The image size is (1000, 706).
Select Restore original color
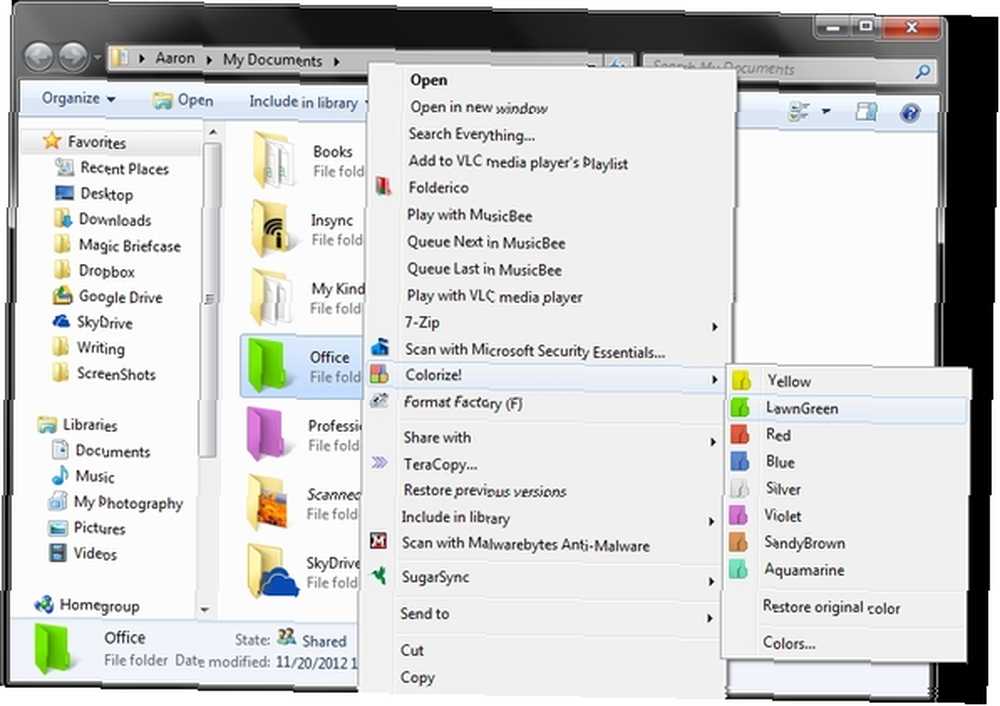point(832,607)
